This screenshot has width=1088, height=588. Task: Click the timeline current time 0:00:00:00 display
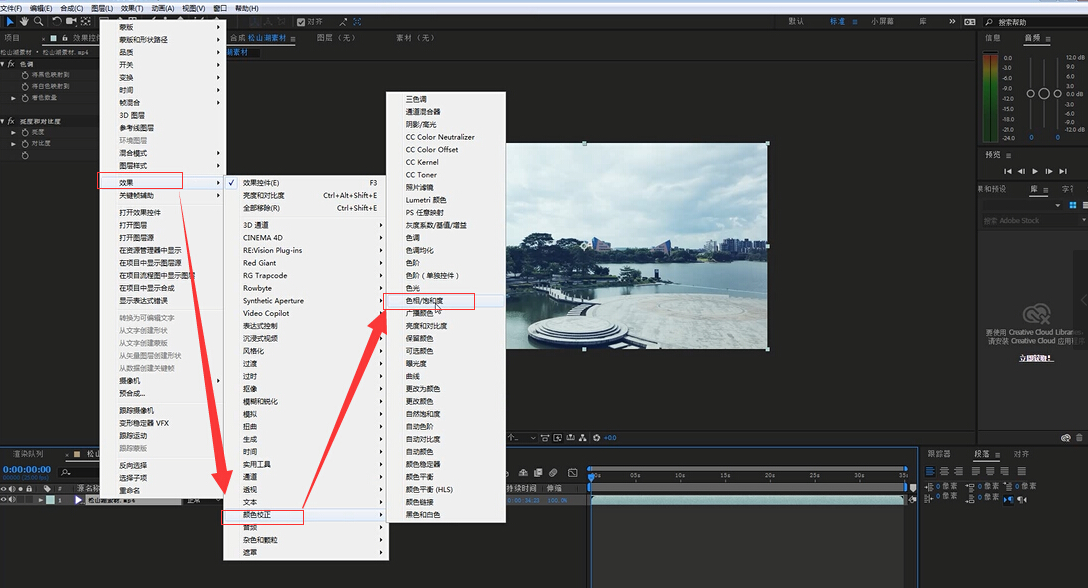click(27, 469)
